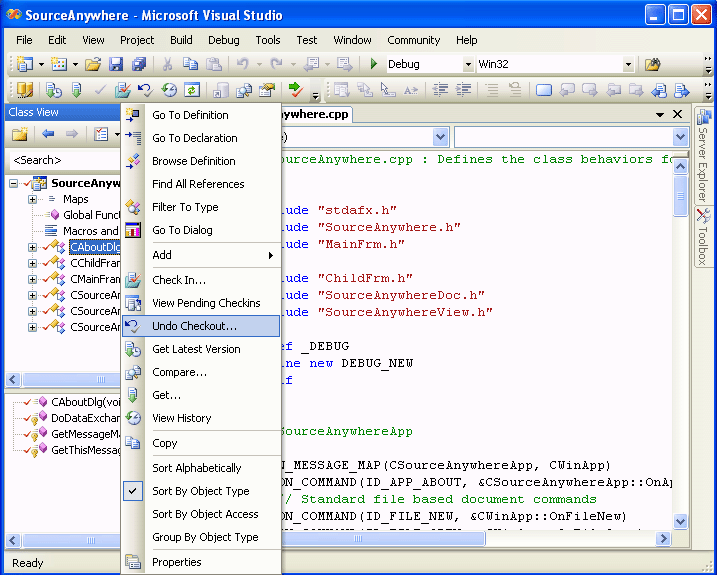Click the Back arrow in Class View
This screenshot has width=717, height=575.
pos(47,134)
